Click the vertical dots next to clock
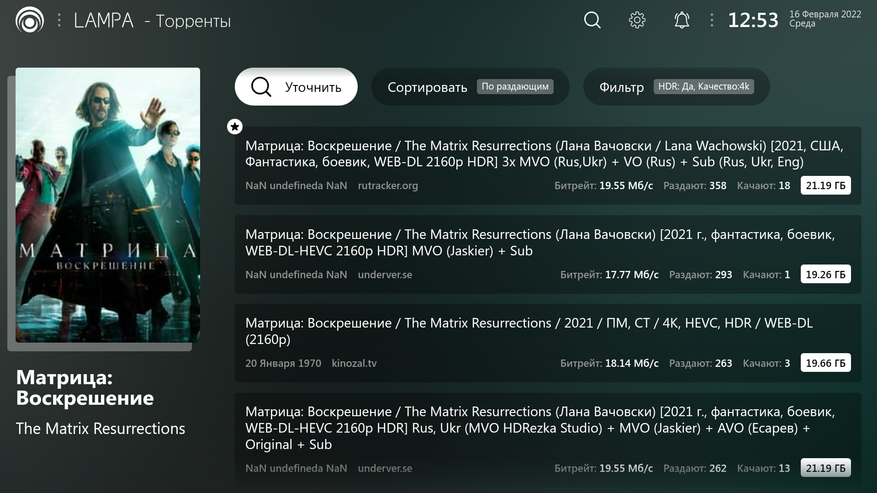 pyautogui.click(x=712, y=20)
